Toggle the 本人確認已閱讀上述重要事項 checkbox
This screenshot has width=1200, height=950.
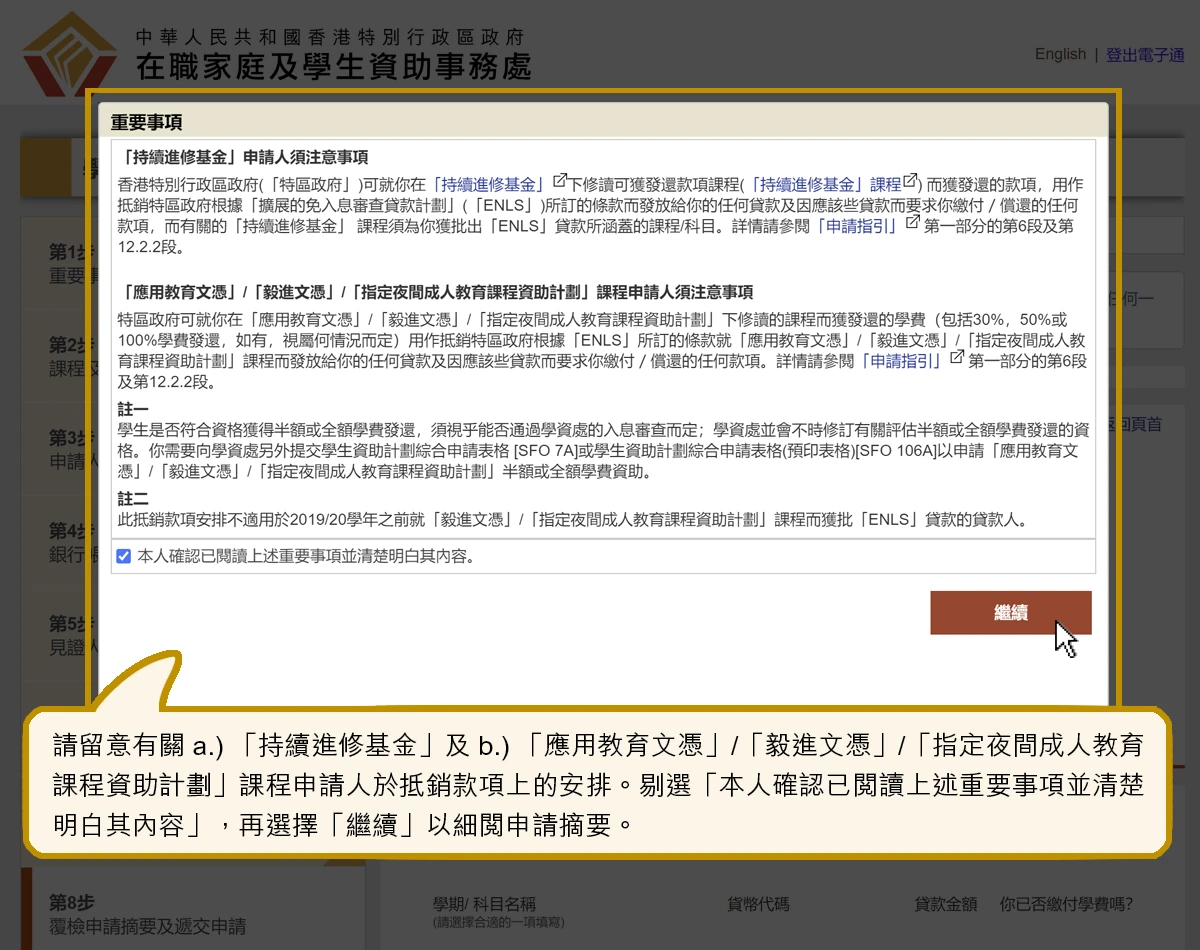(124, 556)
